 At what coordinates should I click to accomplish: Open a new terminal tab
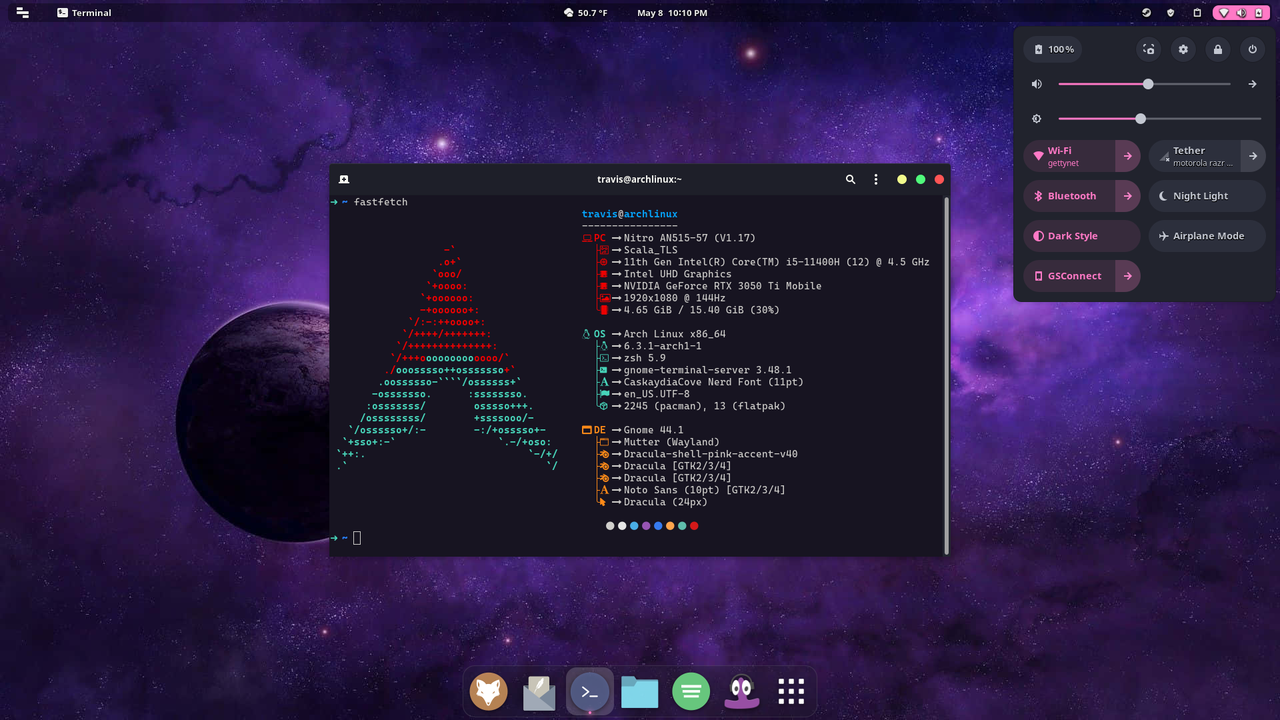[x=344, y=179]
